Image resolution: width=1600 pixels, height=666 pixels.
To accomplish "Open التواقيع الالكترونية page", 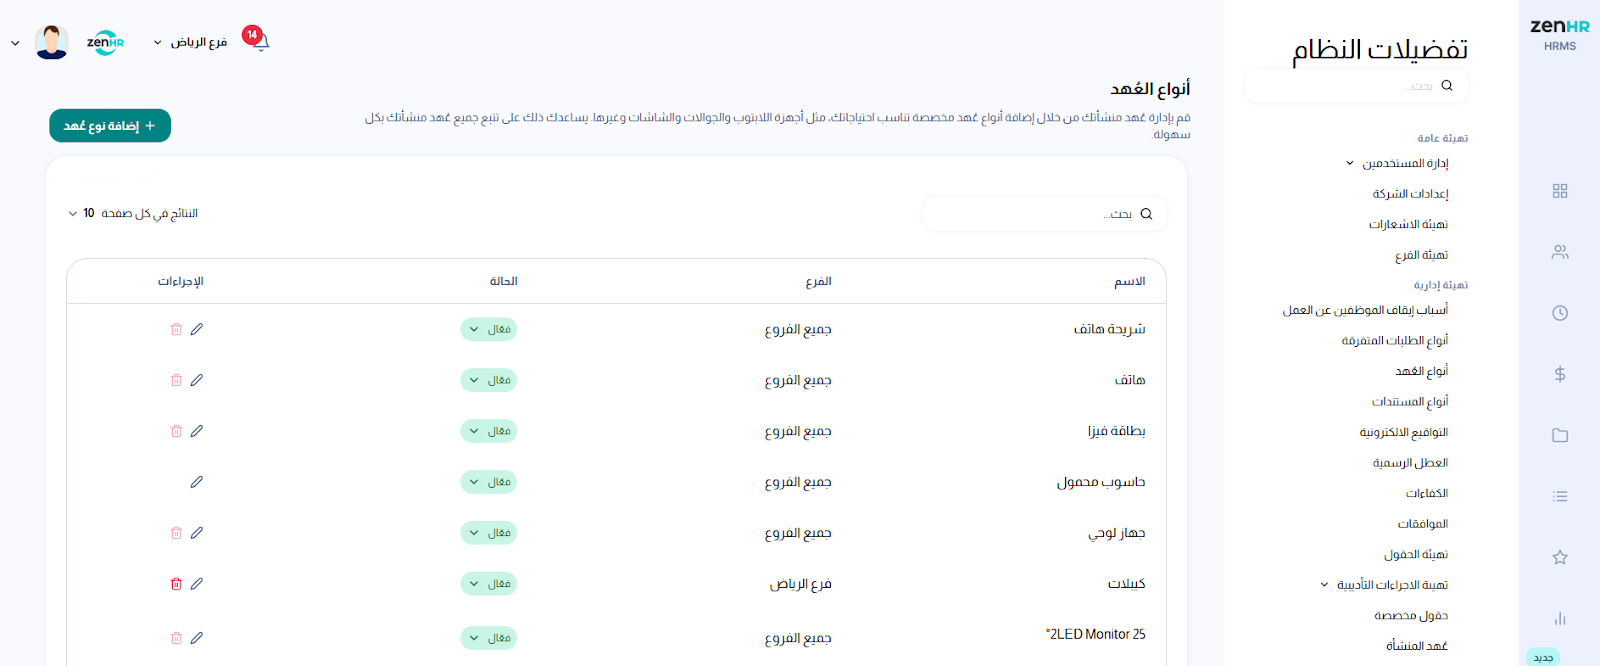I will 1403,433.
